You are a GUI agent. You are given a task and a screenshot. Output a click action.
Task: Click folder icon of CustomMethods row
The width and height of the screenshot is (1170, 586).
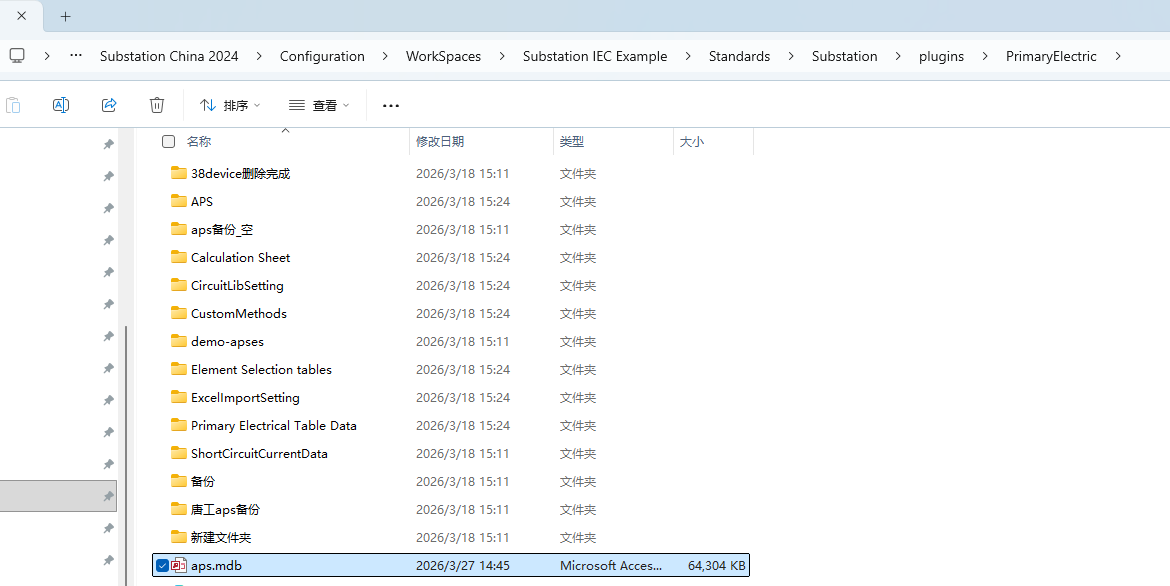(x=178, y=313)
